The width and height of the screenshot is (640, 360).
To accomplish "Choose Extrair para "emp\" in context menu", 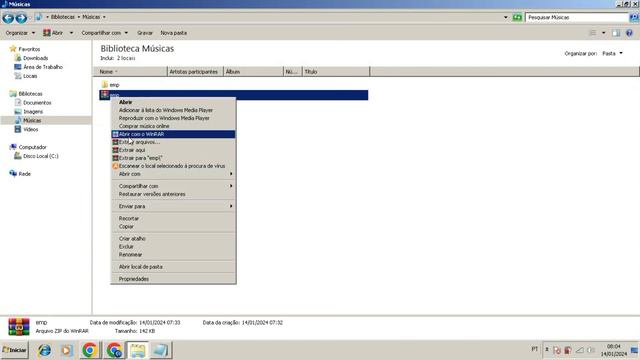I will (173, 158).
